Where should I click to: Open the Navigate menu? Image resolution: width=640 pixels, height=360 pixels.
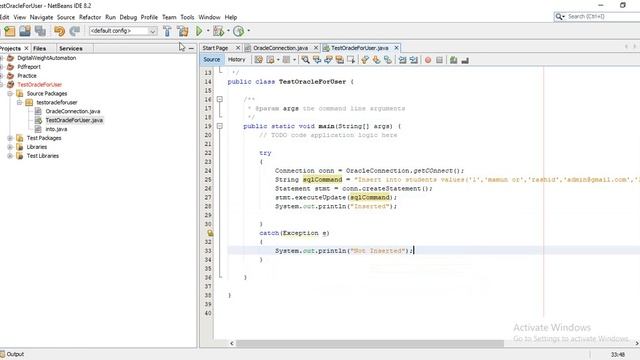(41, 17)
